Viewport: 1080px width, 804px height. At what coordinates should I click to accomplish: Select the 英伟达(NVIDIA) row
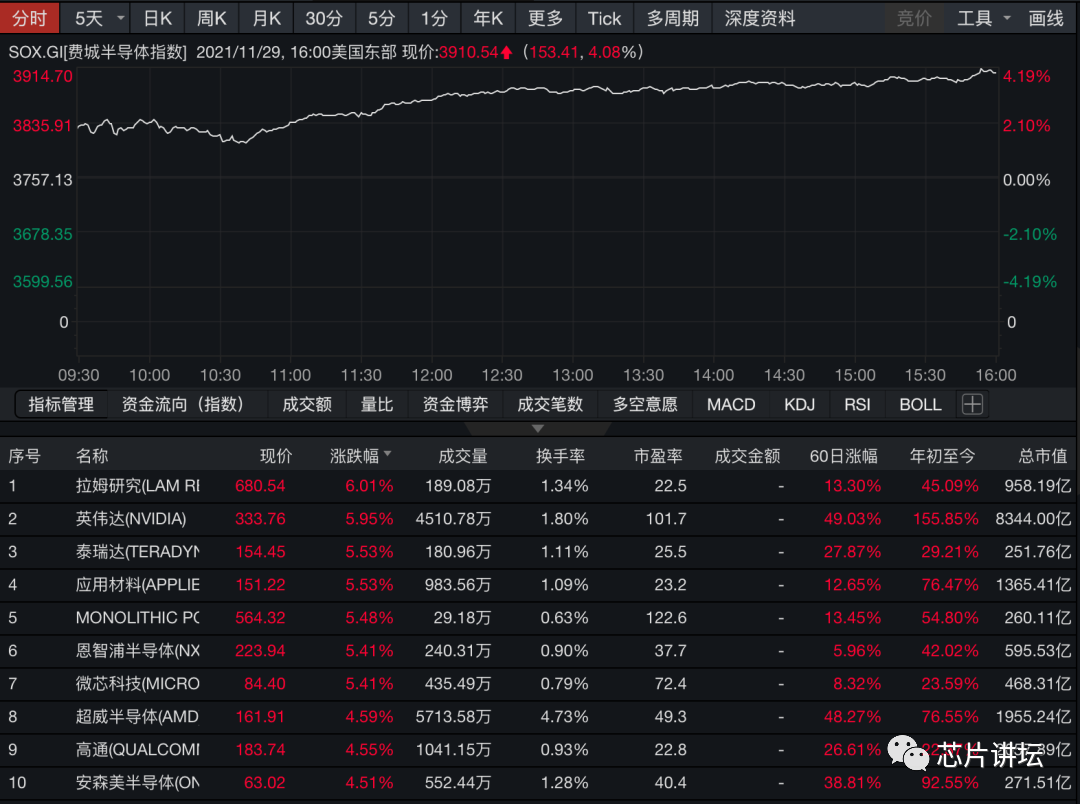(x=540, y=519)
